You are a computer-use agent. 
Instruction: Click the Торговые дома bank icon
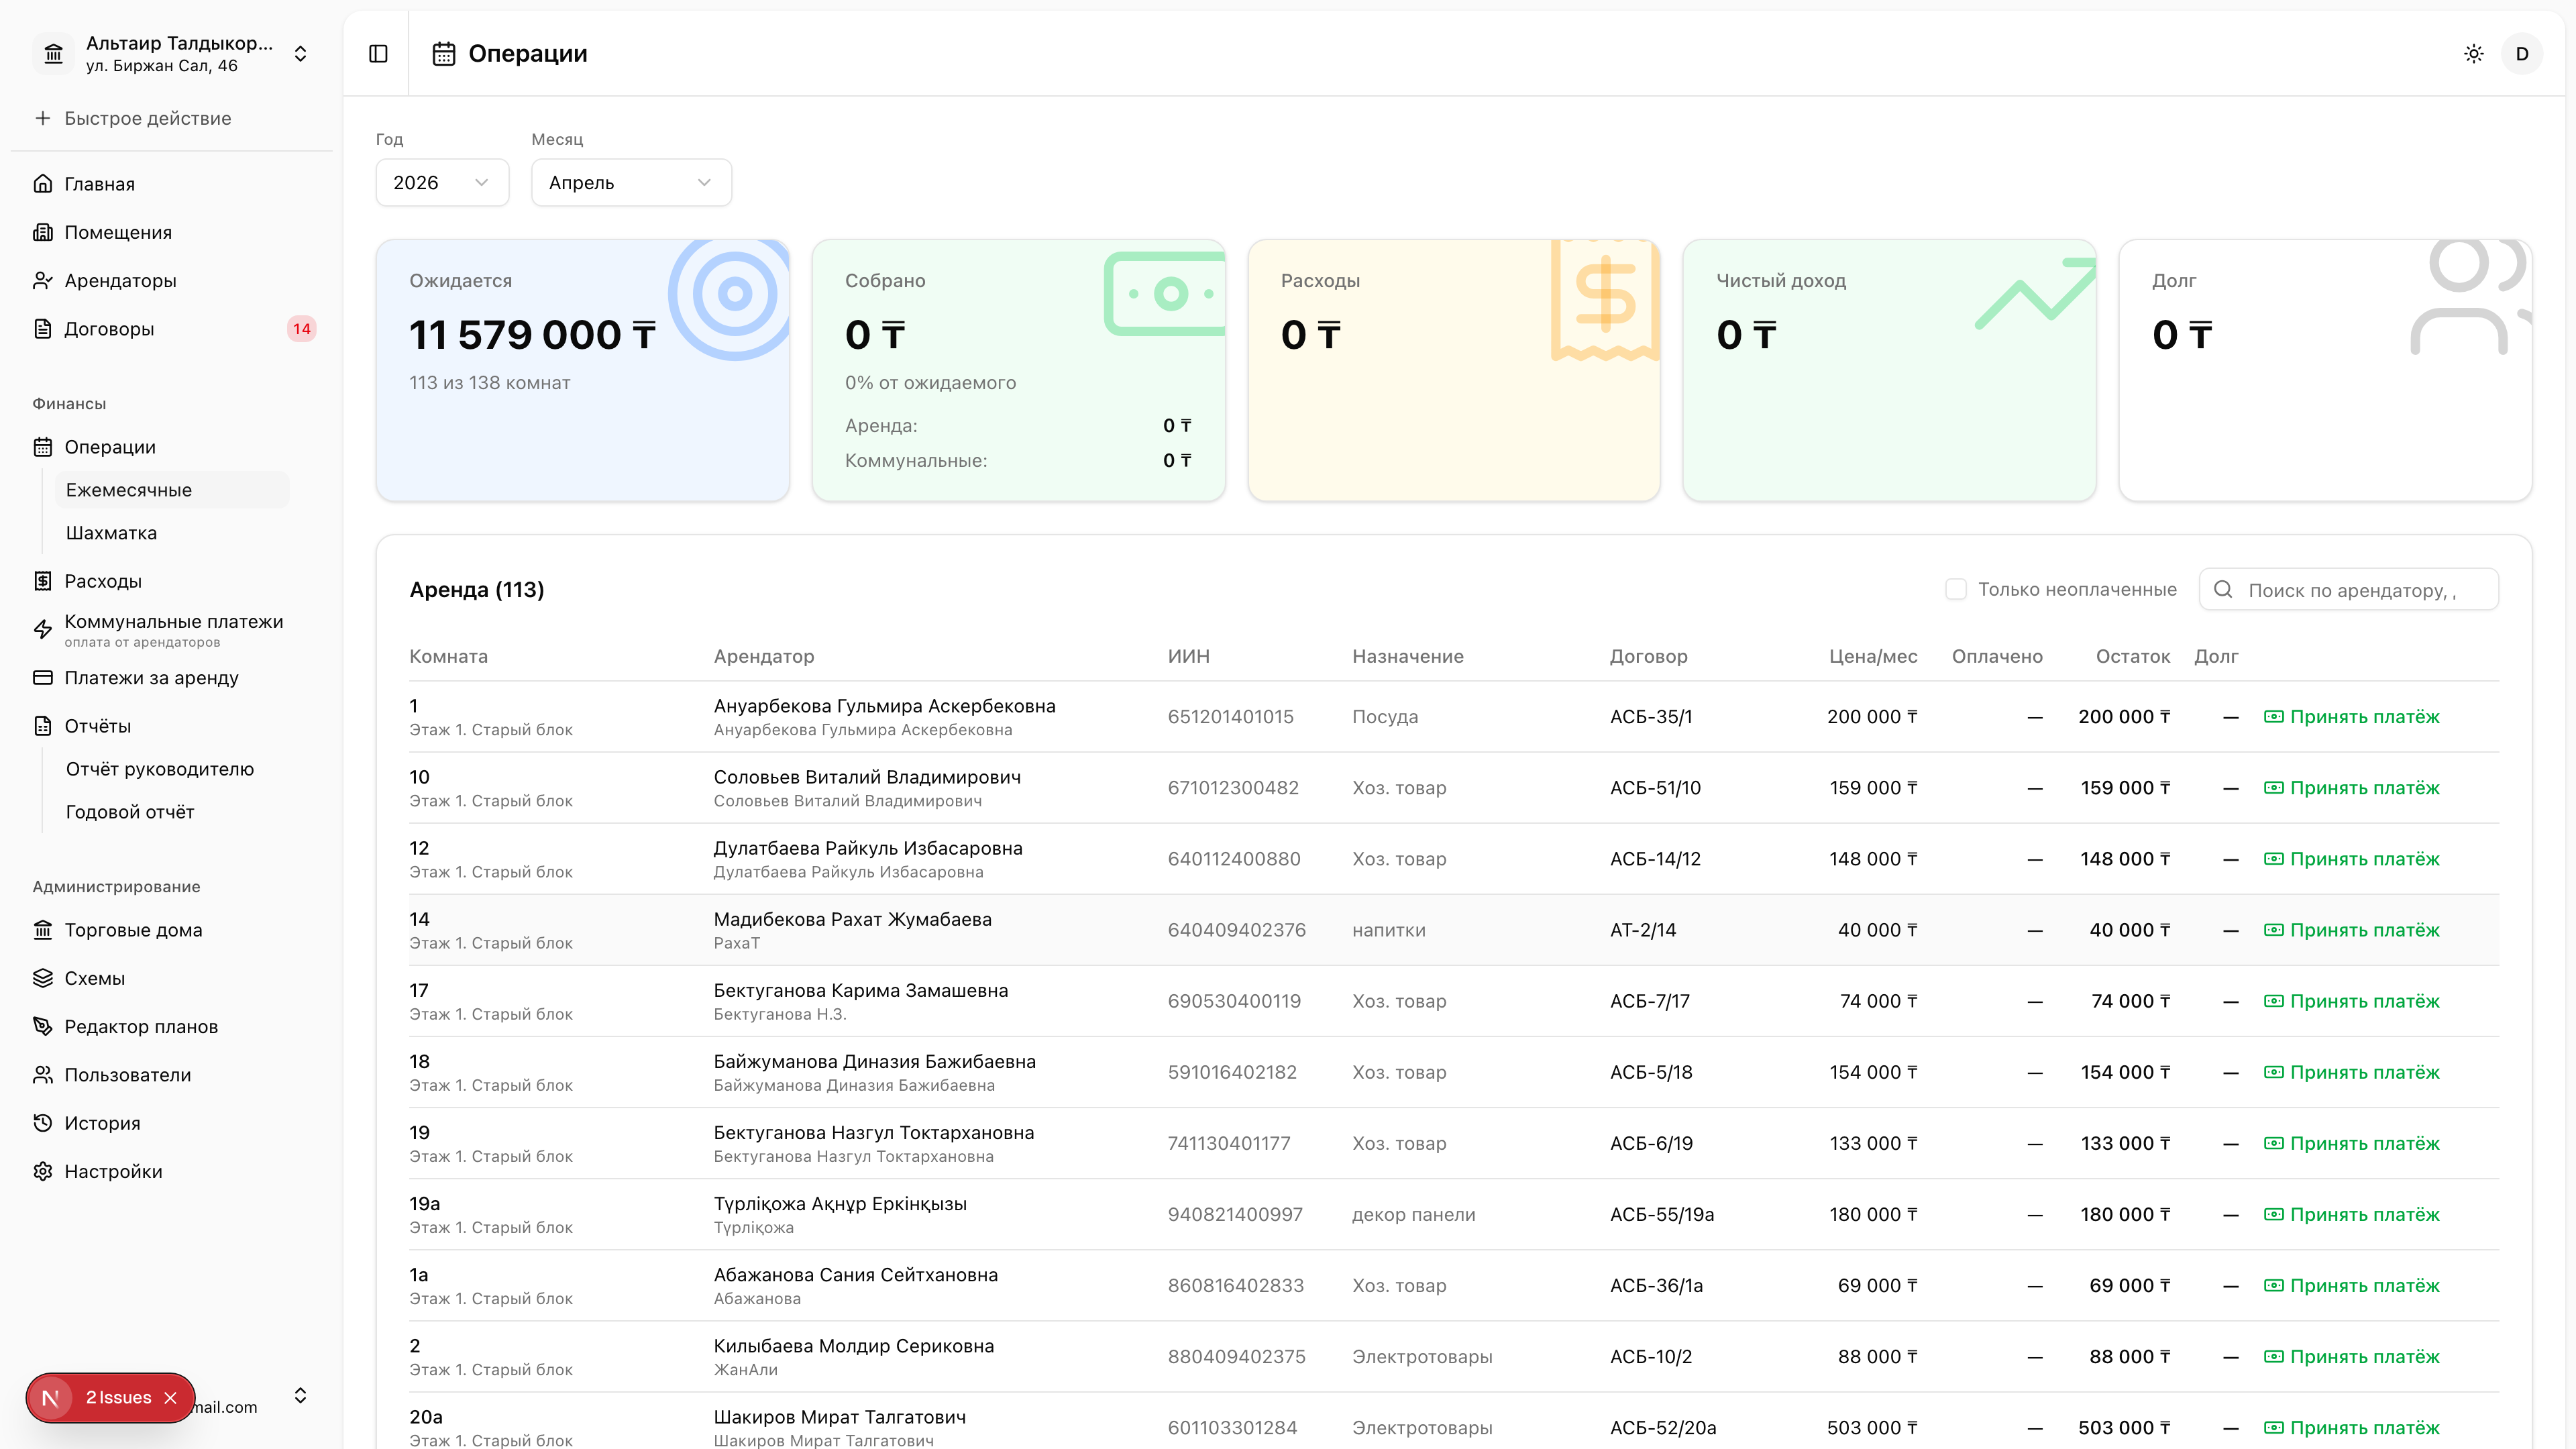pyautogui.click(x=43, y=930)
